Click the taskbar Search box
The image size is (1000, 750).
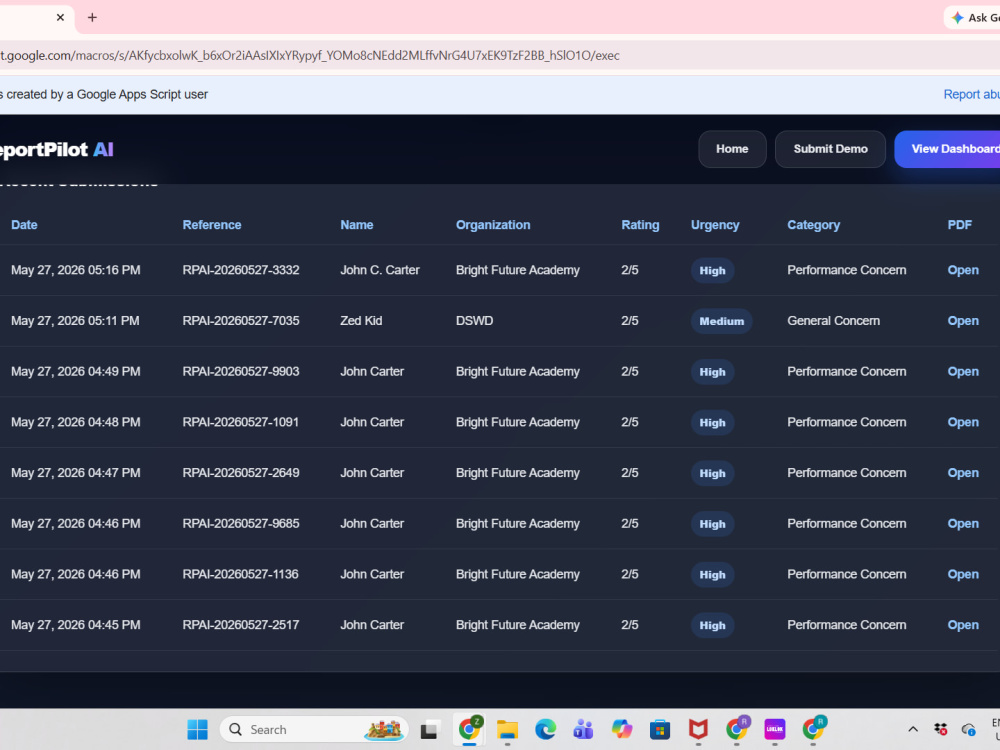(x=314, y=729)
